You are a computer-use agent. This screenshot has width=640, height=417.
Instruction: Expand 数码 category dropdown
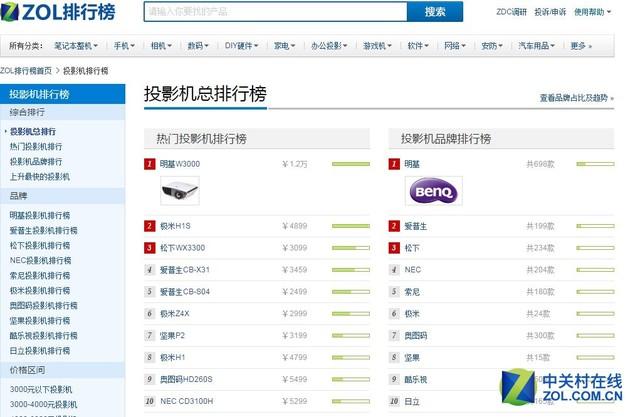tap(198, 46)
